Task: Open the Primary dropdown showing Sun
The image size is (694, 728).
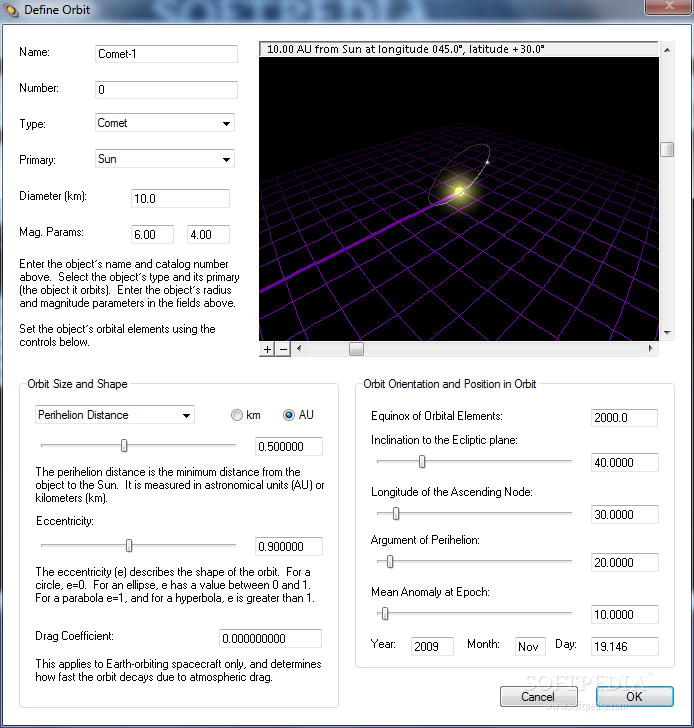Action: (165, 159)
